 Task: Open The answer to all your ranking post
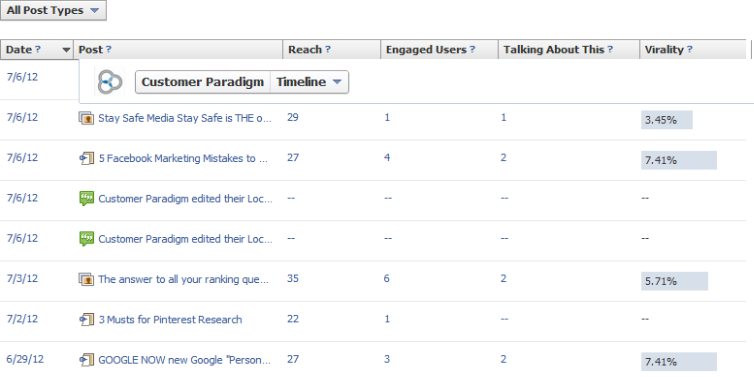click(184, 279)
